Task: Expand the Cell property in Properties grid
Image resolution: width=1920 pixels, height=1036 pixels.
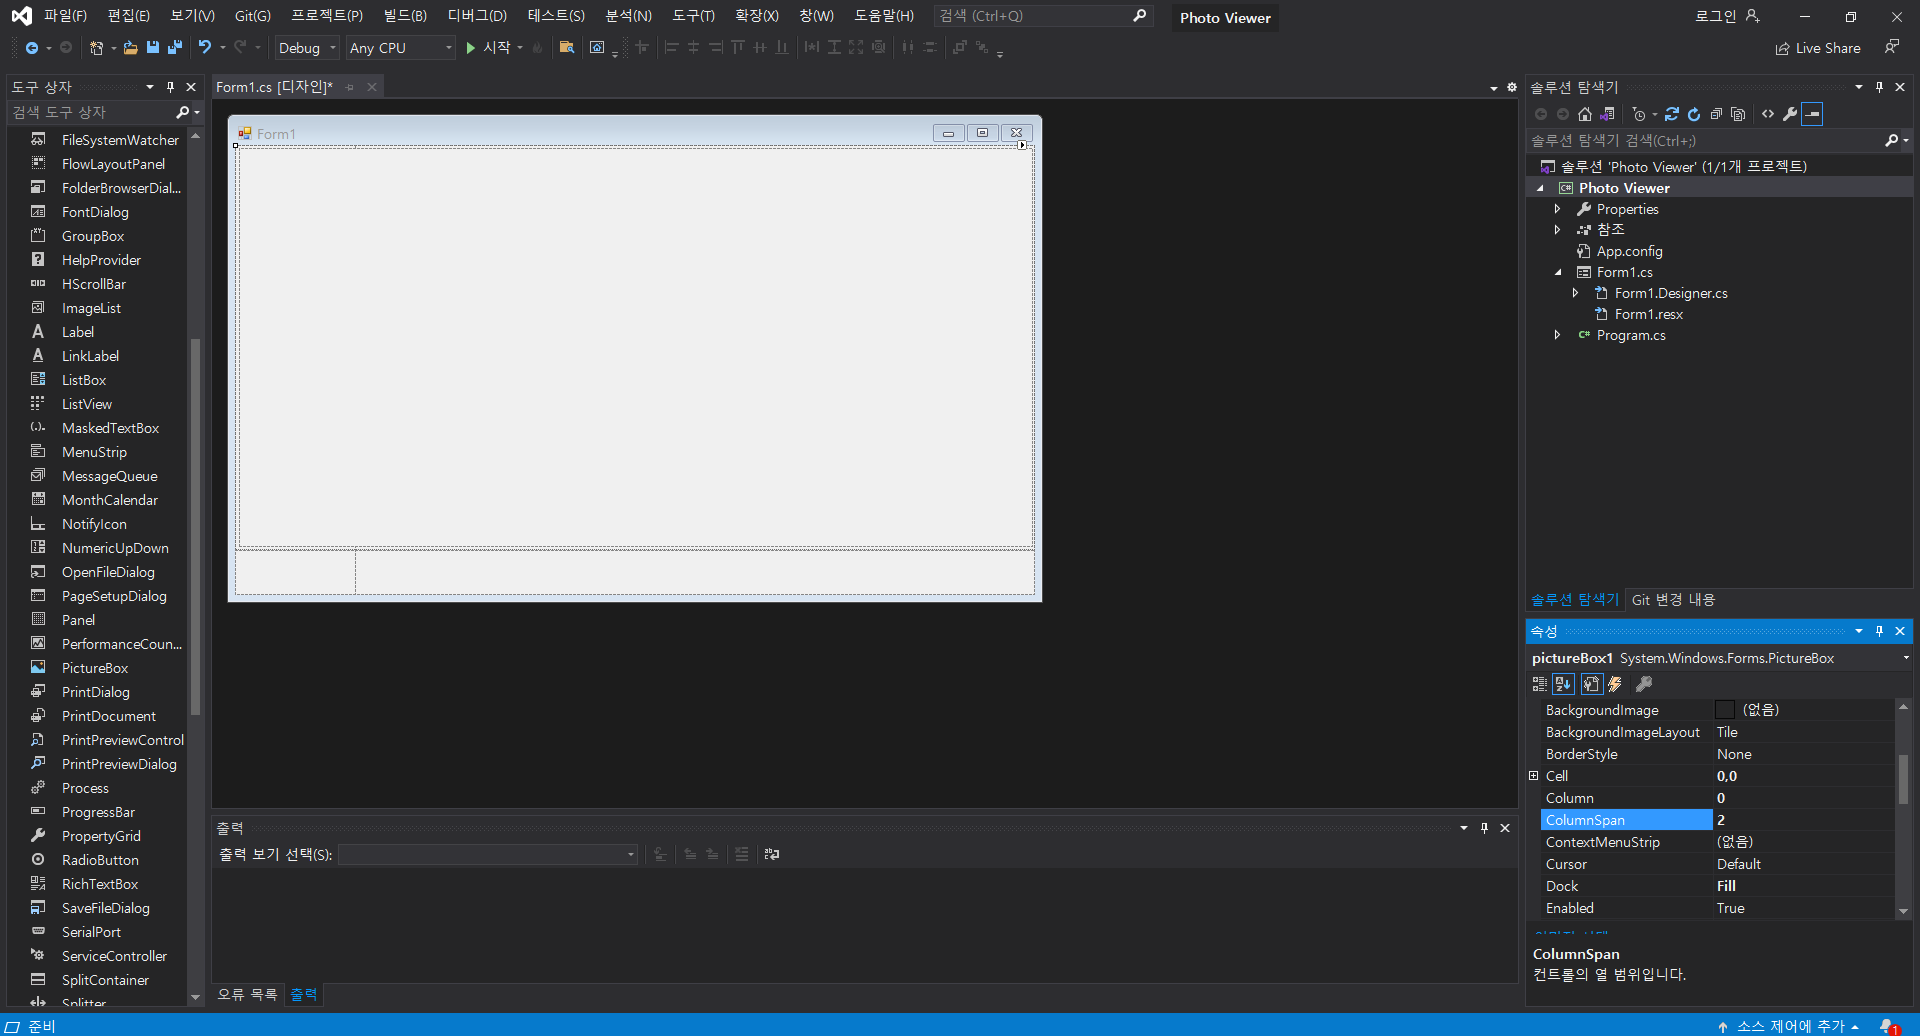Action: coord(1534,776)
